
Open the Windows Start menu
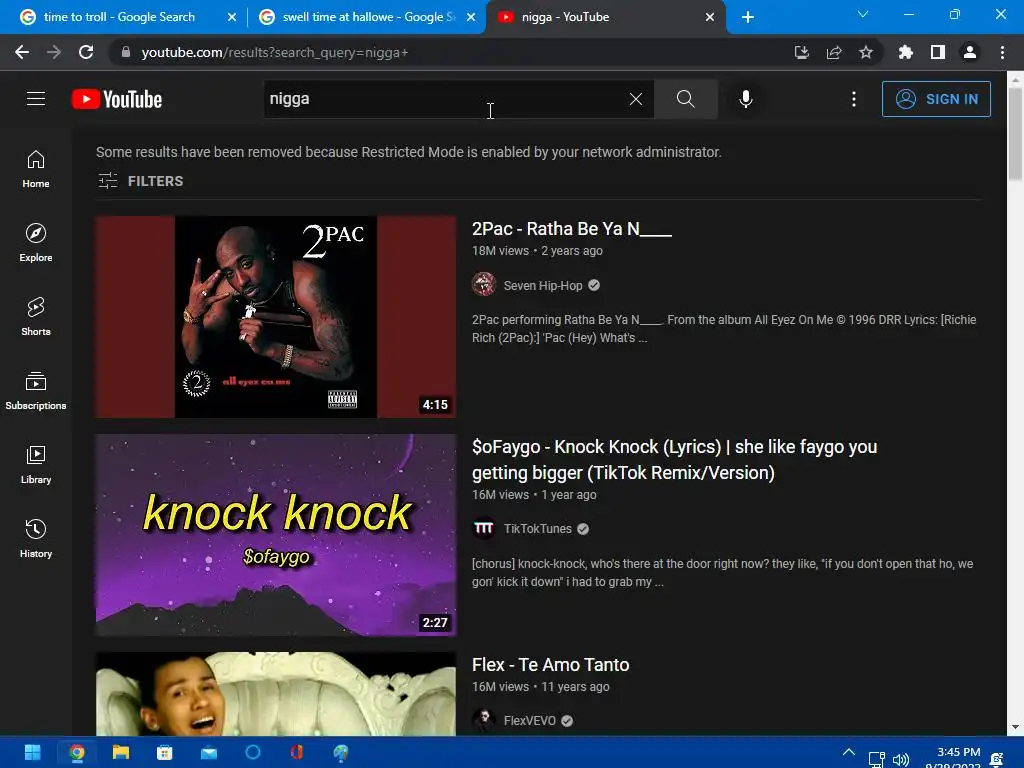coord(33,753)
